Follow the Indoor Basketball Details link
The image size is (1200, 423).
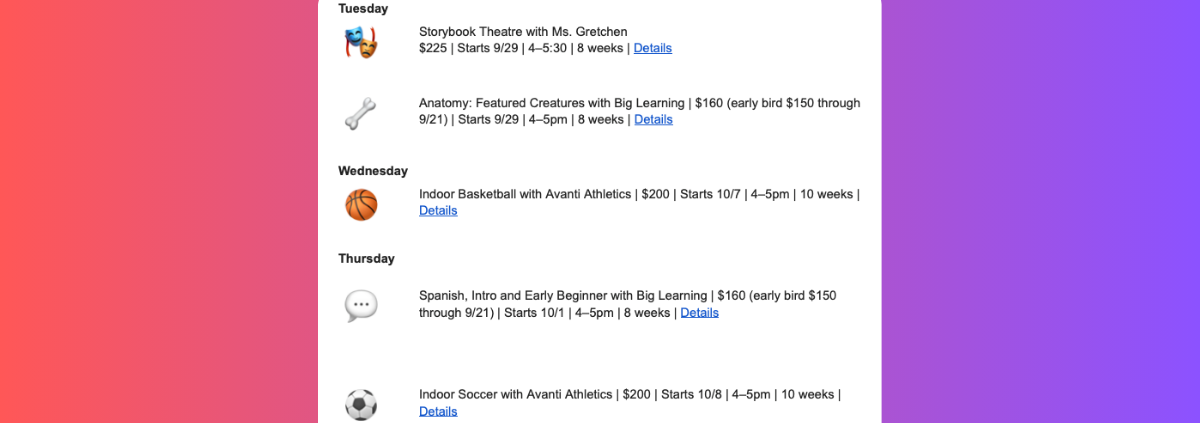coord(438,210)
